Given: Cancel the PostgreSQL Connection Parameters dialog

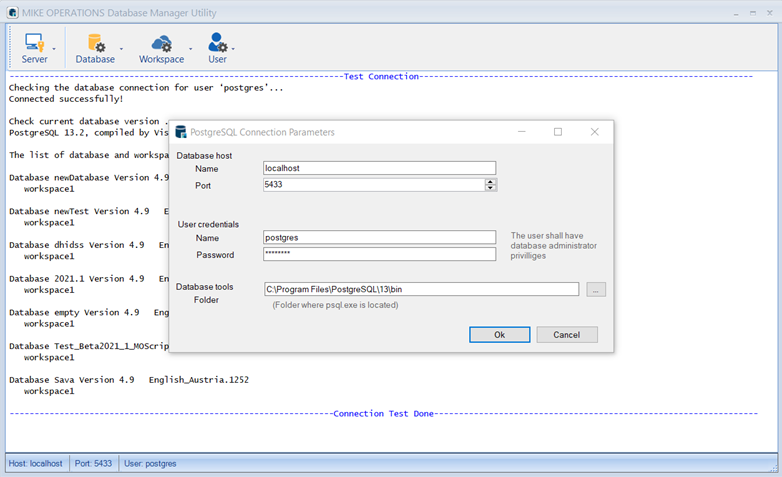Looking at the screenshot, I should tap(567, 335).
